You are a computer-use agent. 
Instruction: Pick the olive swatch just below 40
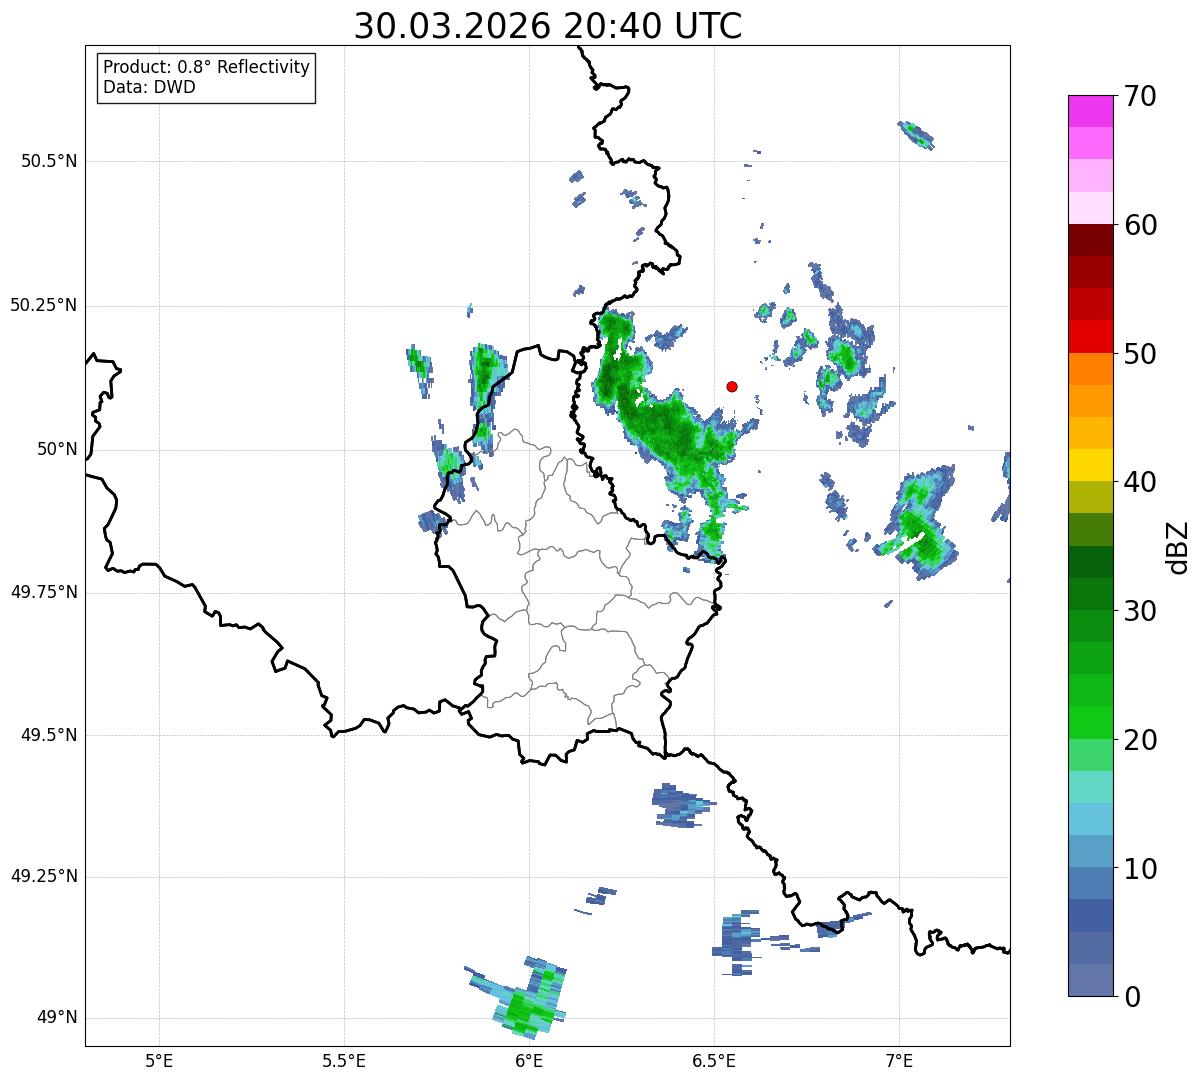tap(1090, 497)
